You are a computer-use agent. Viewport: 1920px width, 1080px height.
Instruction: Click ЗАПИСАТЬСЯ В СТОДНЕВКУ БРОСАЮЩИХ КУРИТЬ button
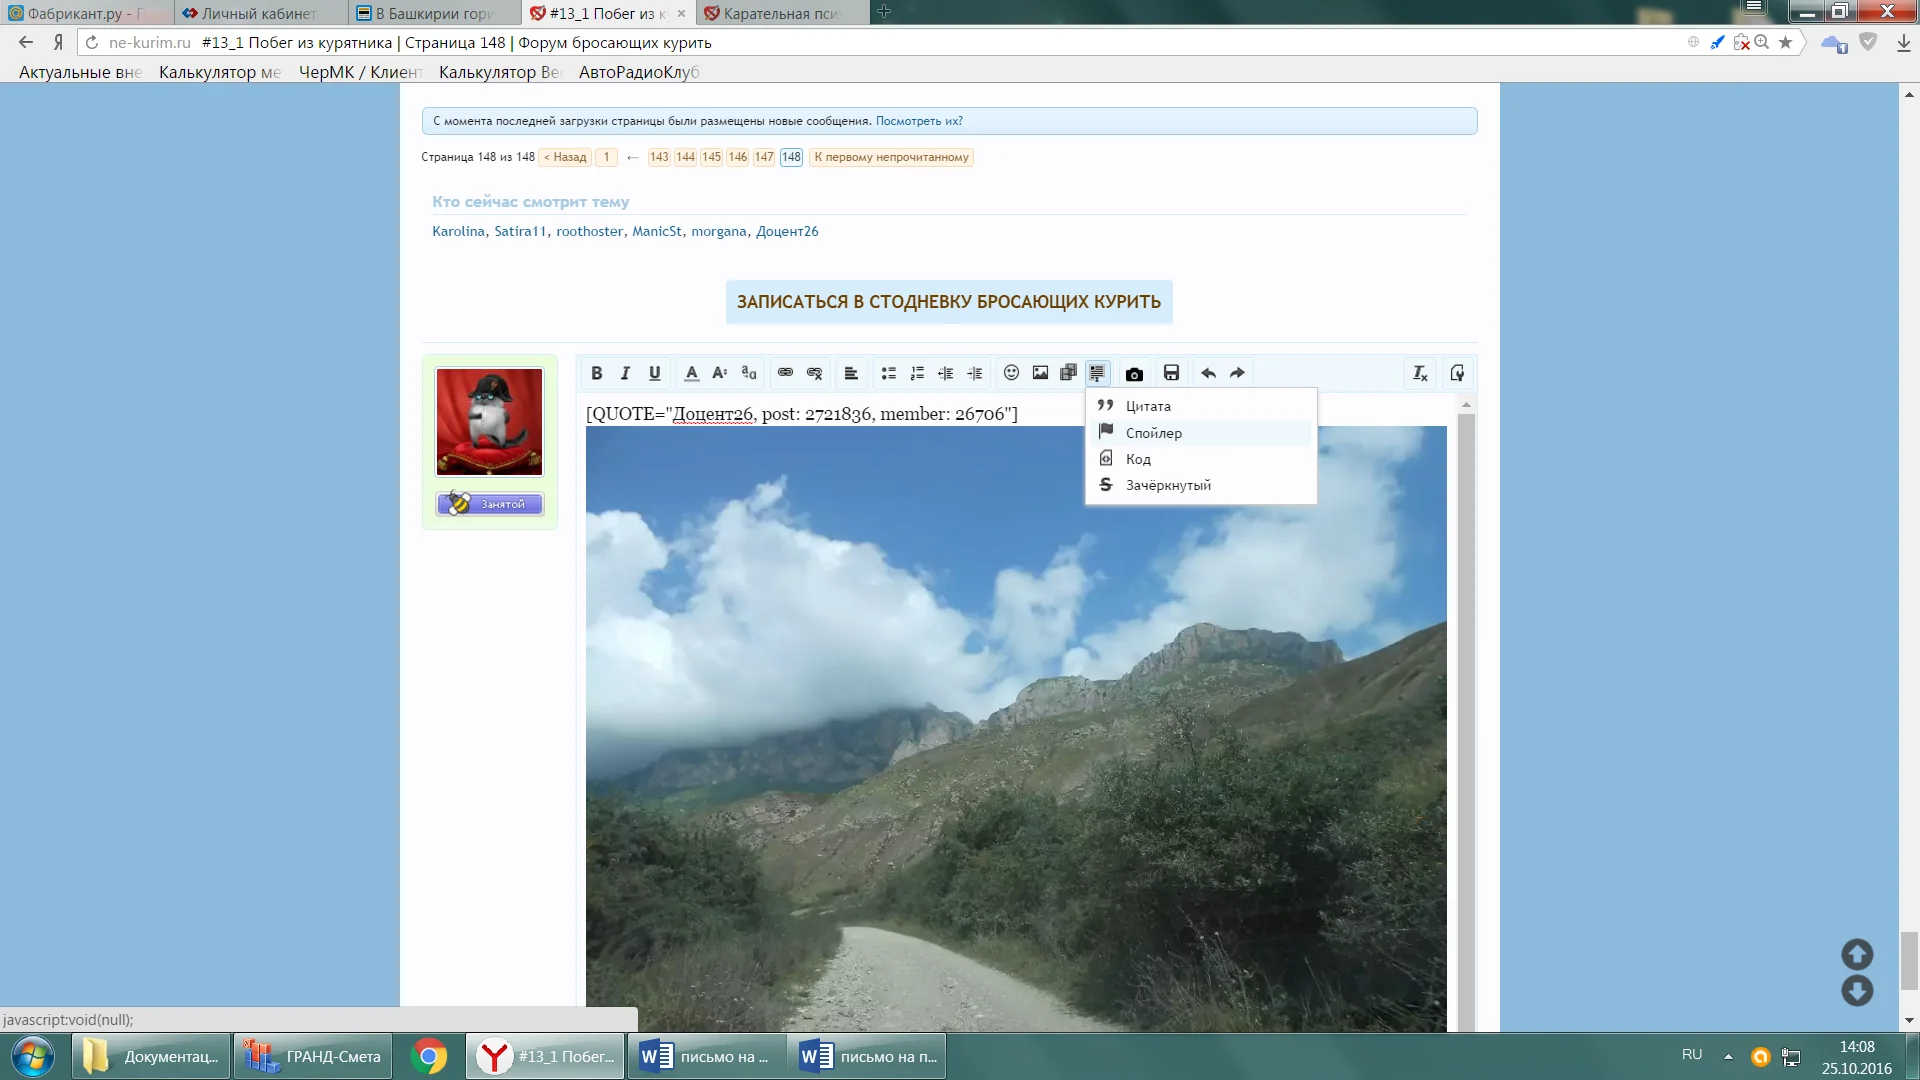tap(948, 302)
